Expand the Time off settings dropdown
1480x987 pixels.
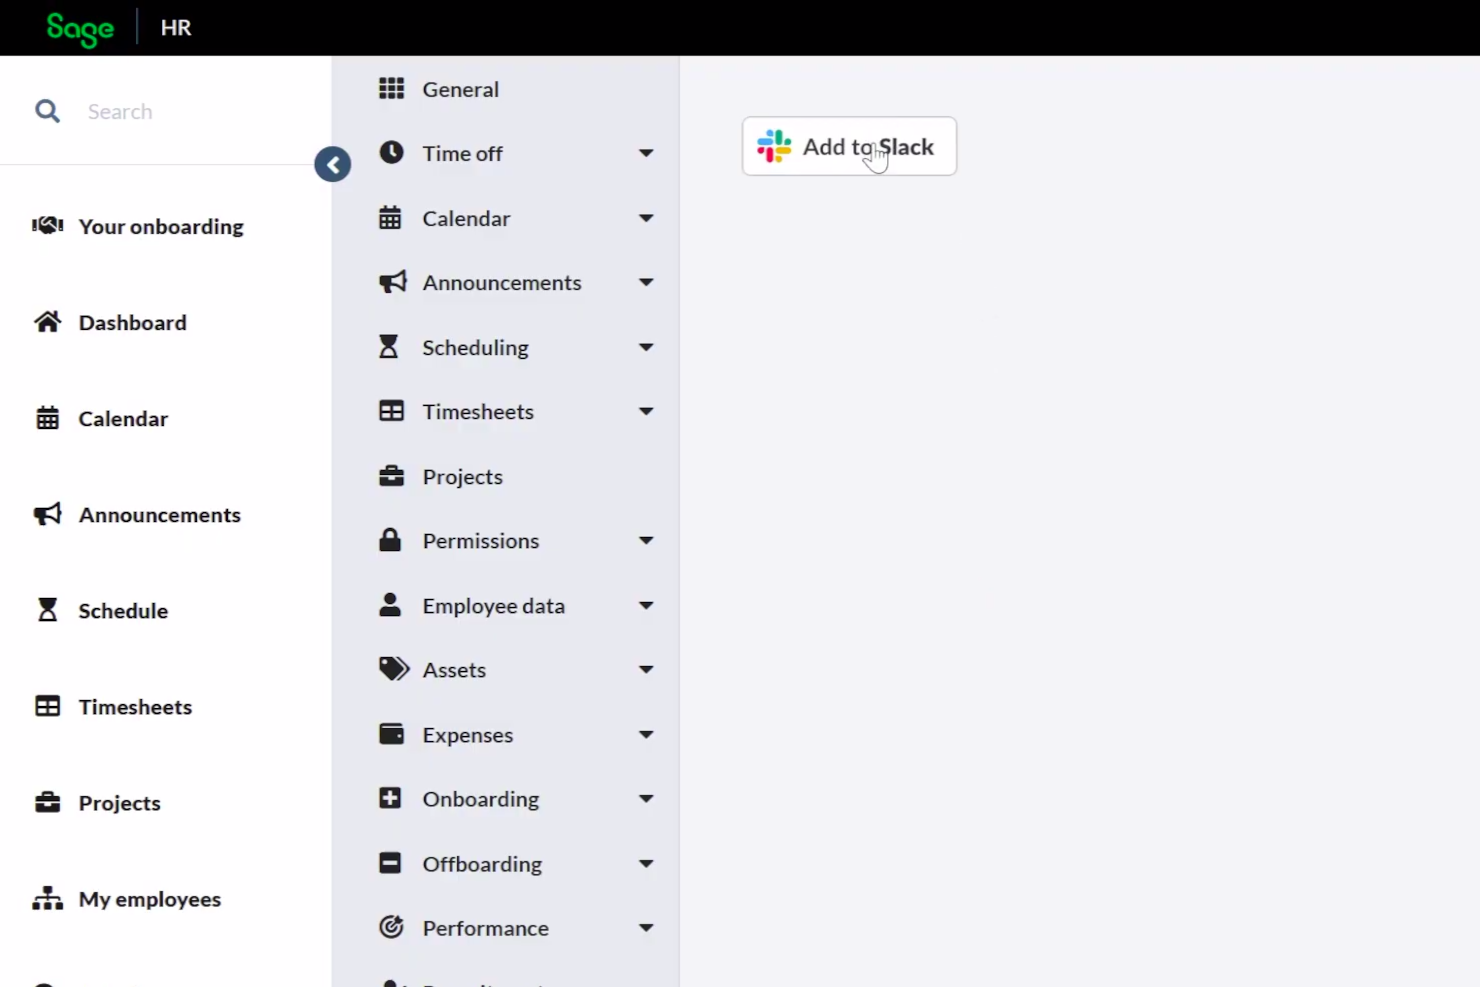[646, 153]
